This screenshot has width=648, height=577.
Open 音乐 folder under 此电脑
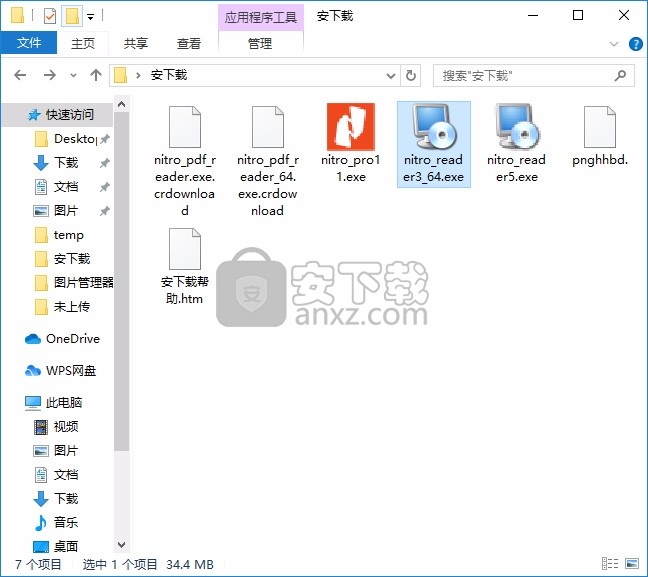pos(55,522)
